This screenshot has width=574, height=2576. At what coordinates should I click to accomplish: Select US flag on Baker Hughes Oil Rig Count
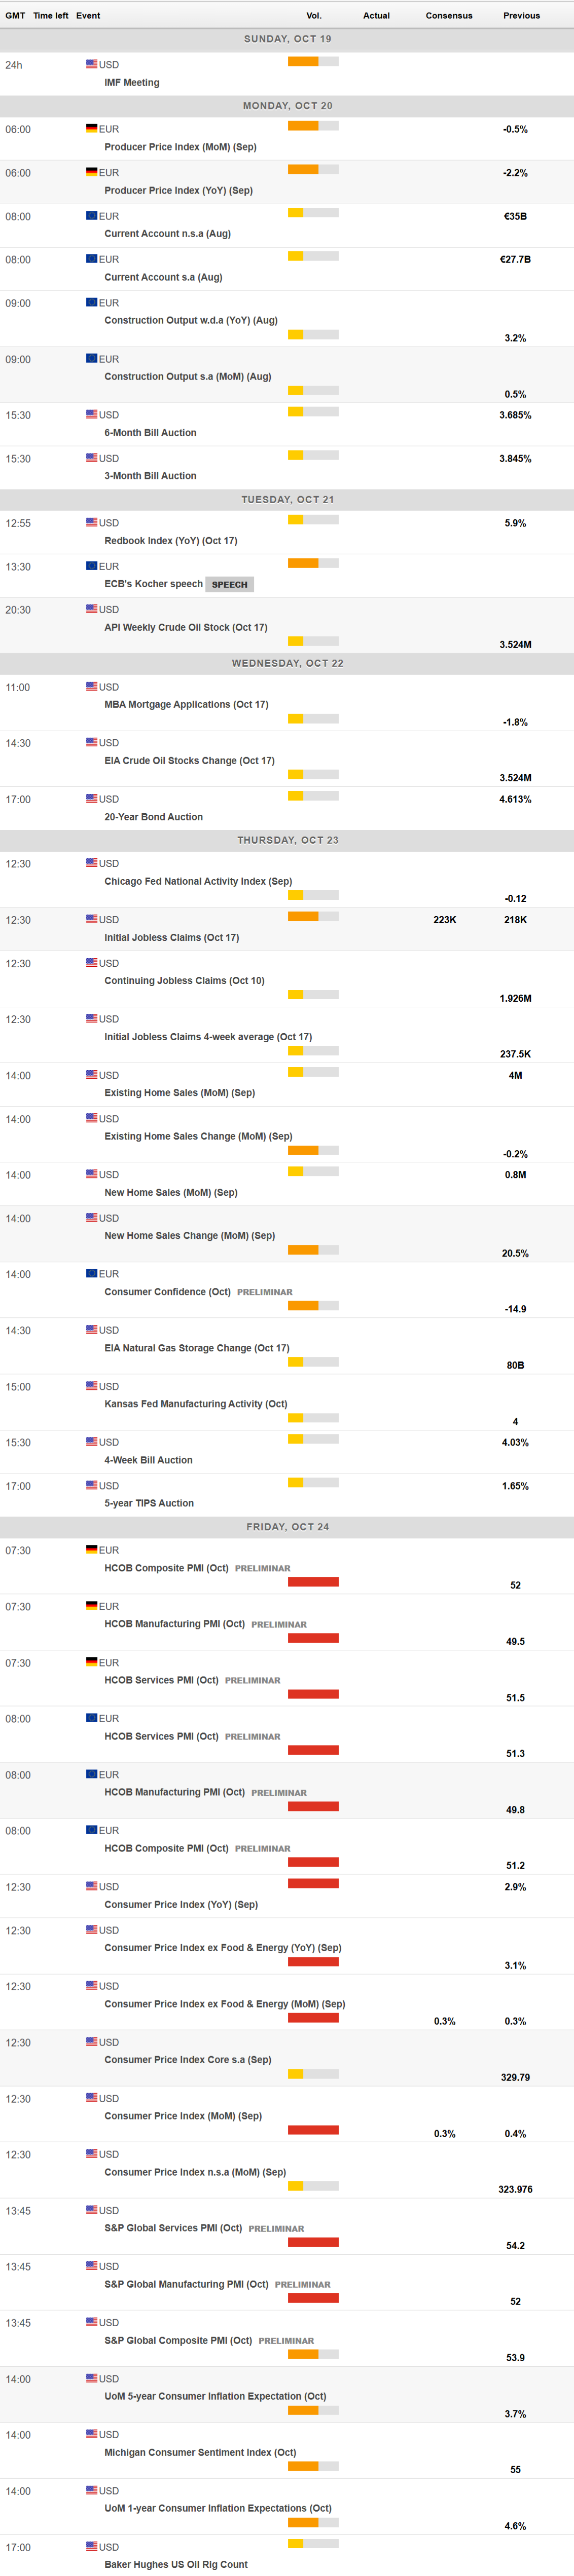pyautogui.click(x=91, y=2546)
